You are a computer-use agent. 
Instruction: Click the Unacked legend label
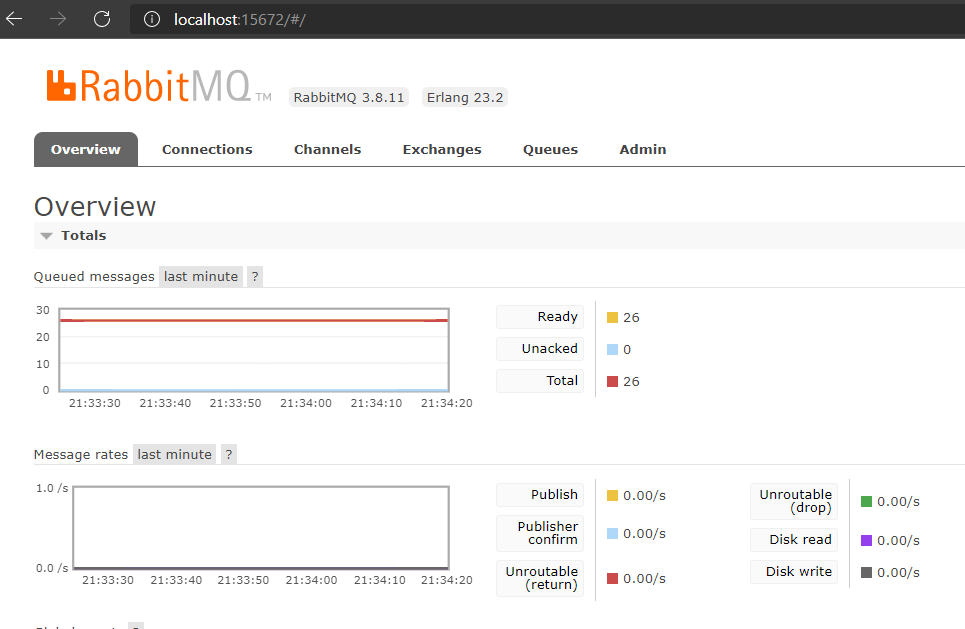540,349
